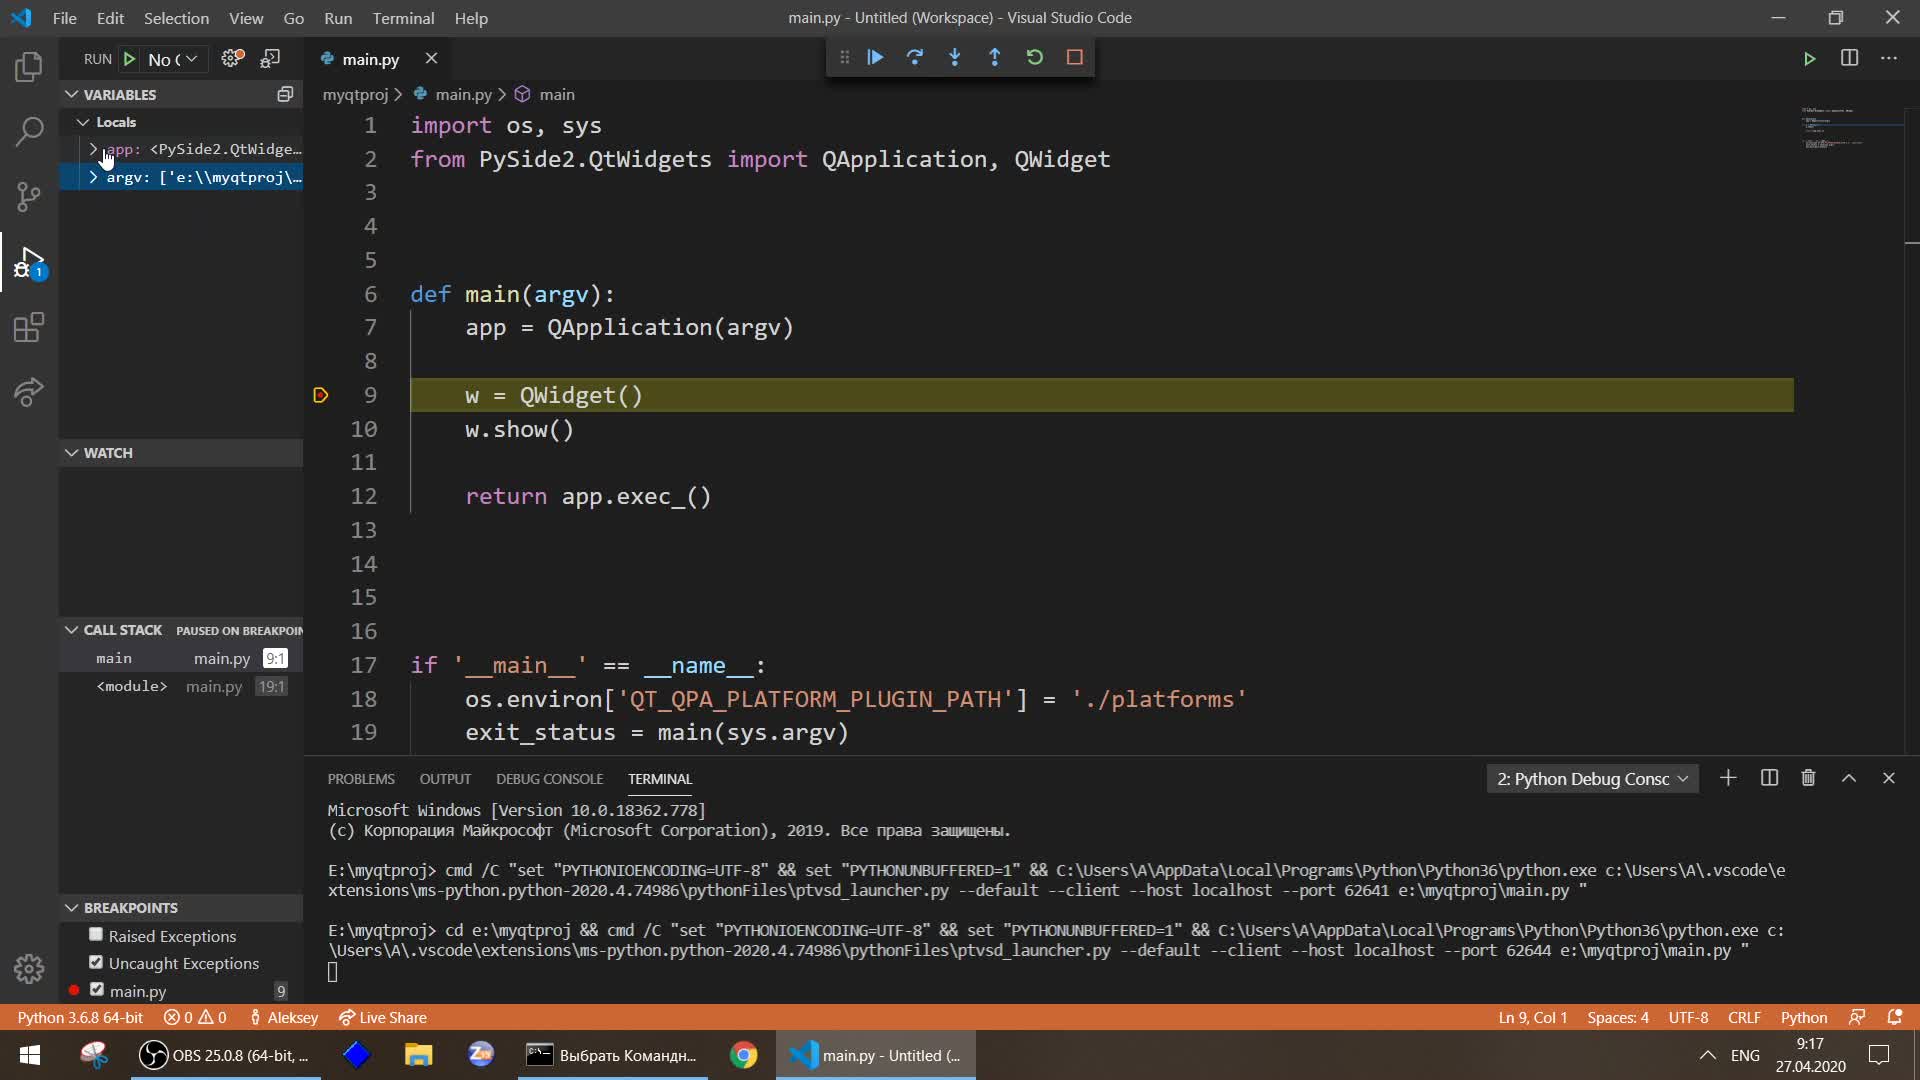The height and width of the screenshot is (1080, 1920).
Task: Continue debugging in debug toolbar
Action: (x=875, y=57)
